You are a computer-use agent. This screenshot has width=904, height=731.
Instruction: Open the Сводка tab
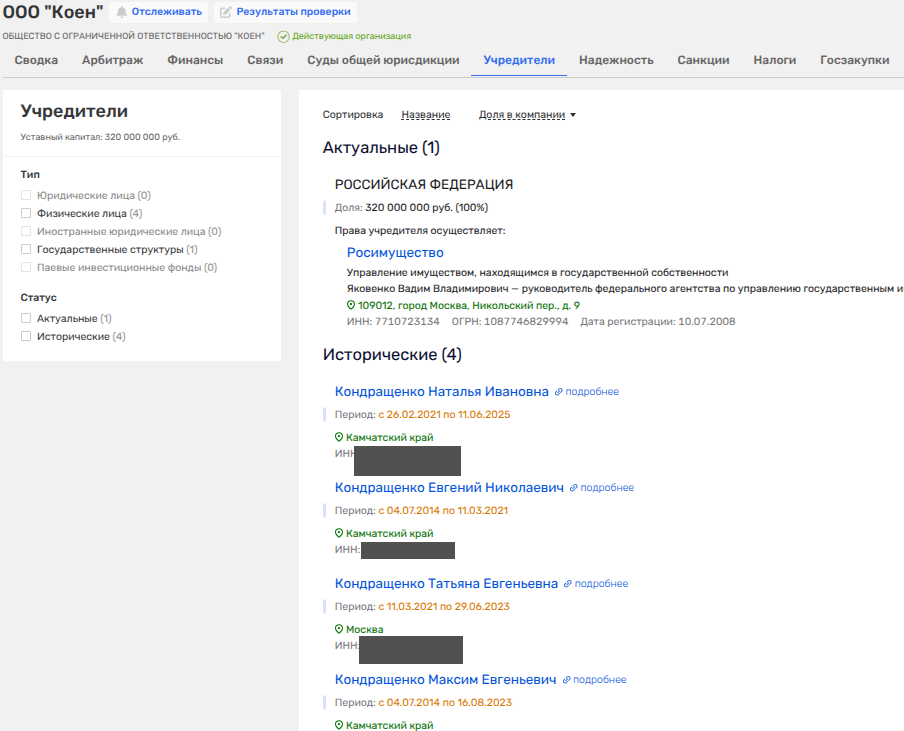tap(36, 60)
